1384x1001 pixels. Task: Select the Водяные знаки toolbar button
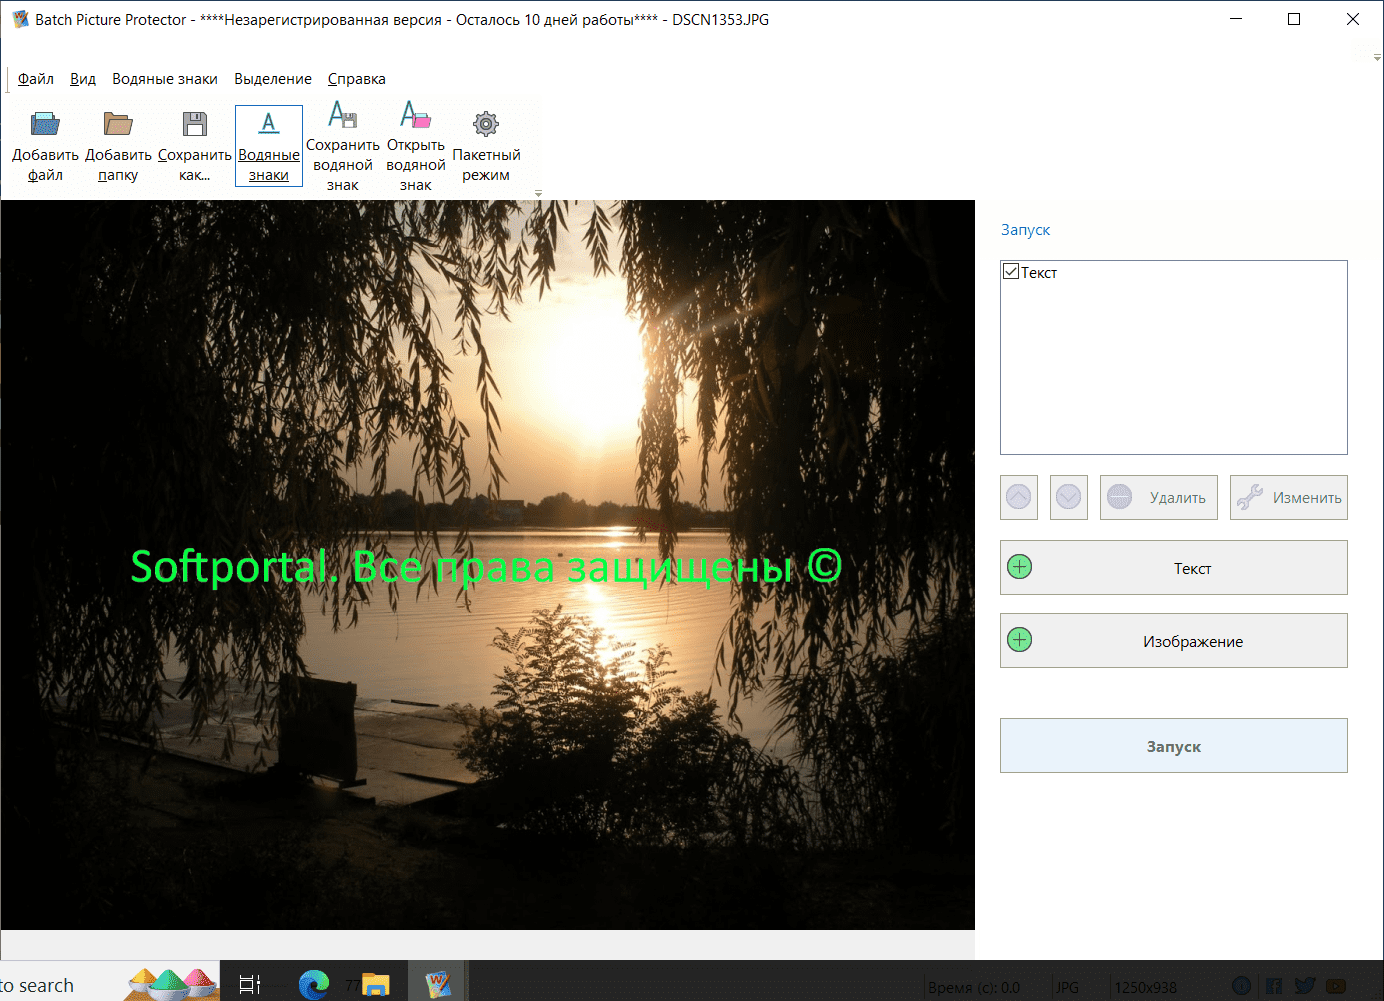(x=269, y=146)
